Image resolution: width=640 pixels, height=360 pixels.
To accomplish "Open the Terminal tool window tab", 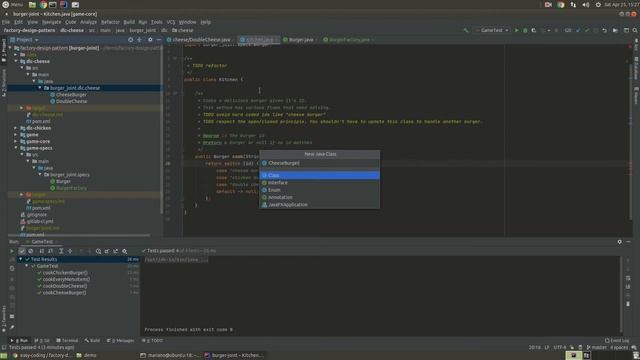I will (67, 340).
